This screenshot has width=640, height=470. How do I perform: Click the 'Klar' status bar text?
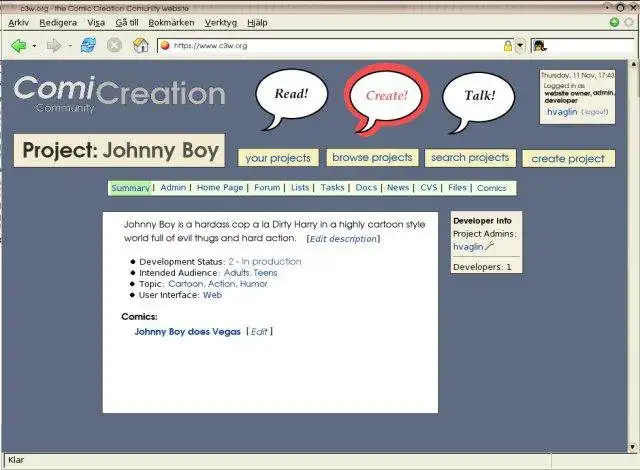(16, 460)
